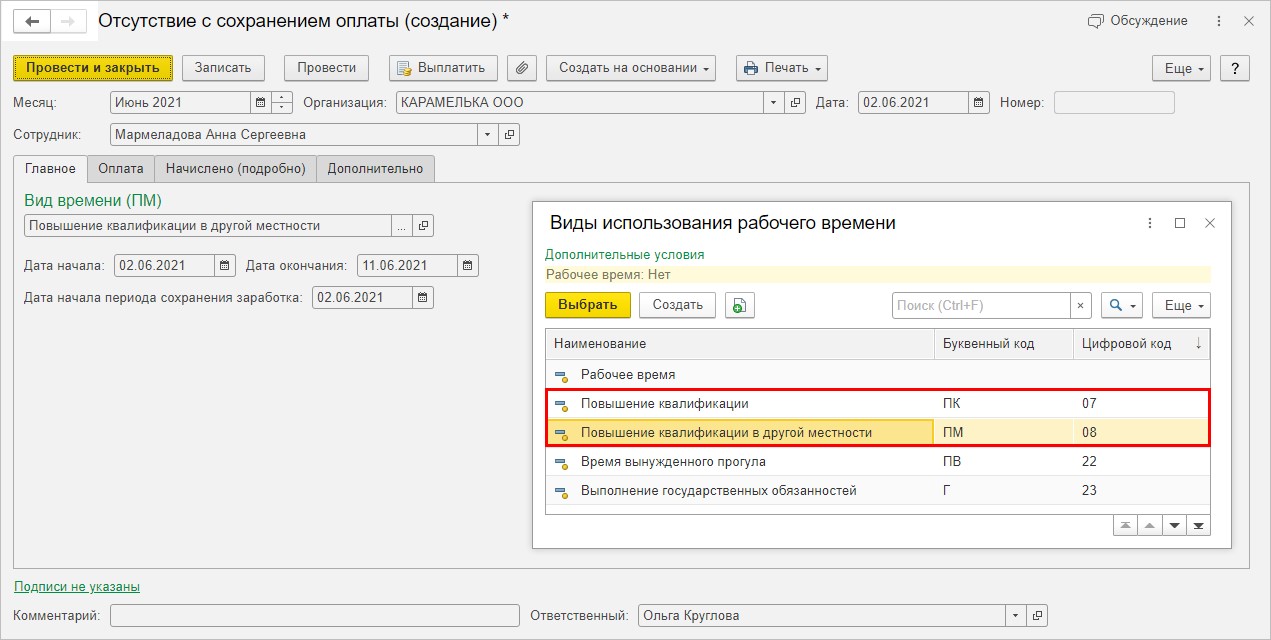Expand the Ответственный dropdown list
1271x640 pixels.
(x=1016, y=616)
